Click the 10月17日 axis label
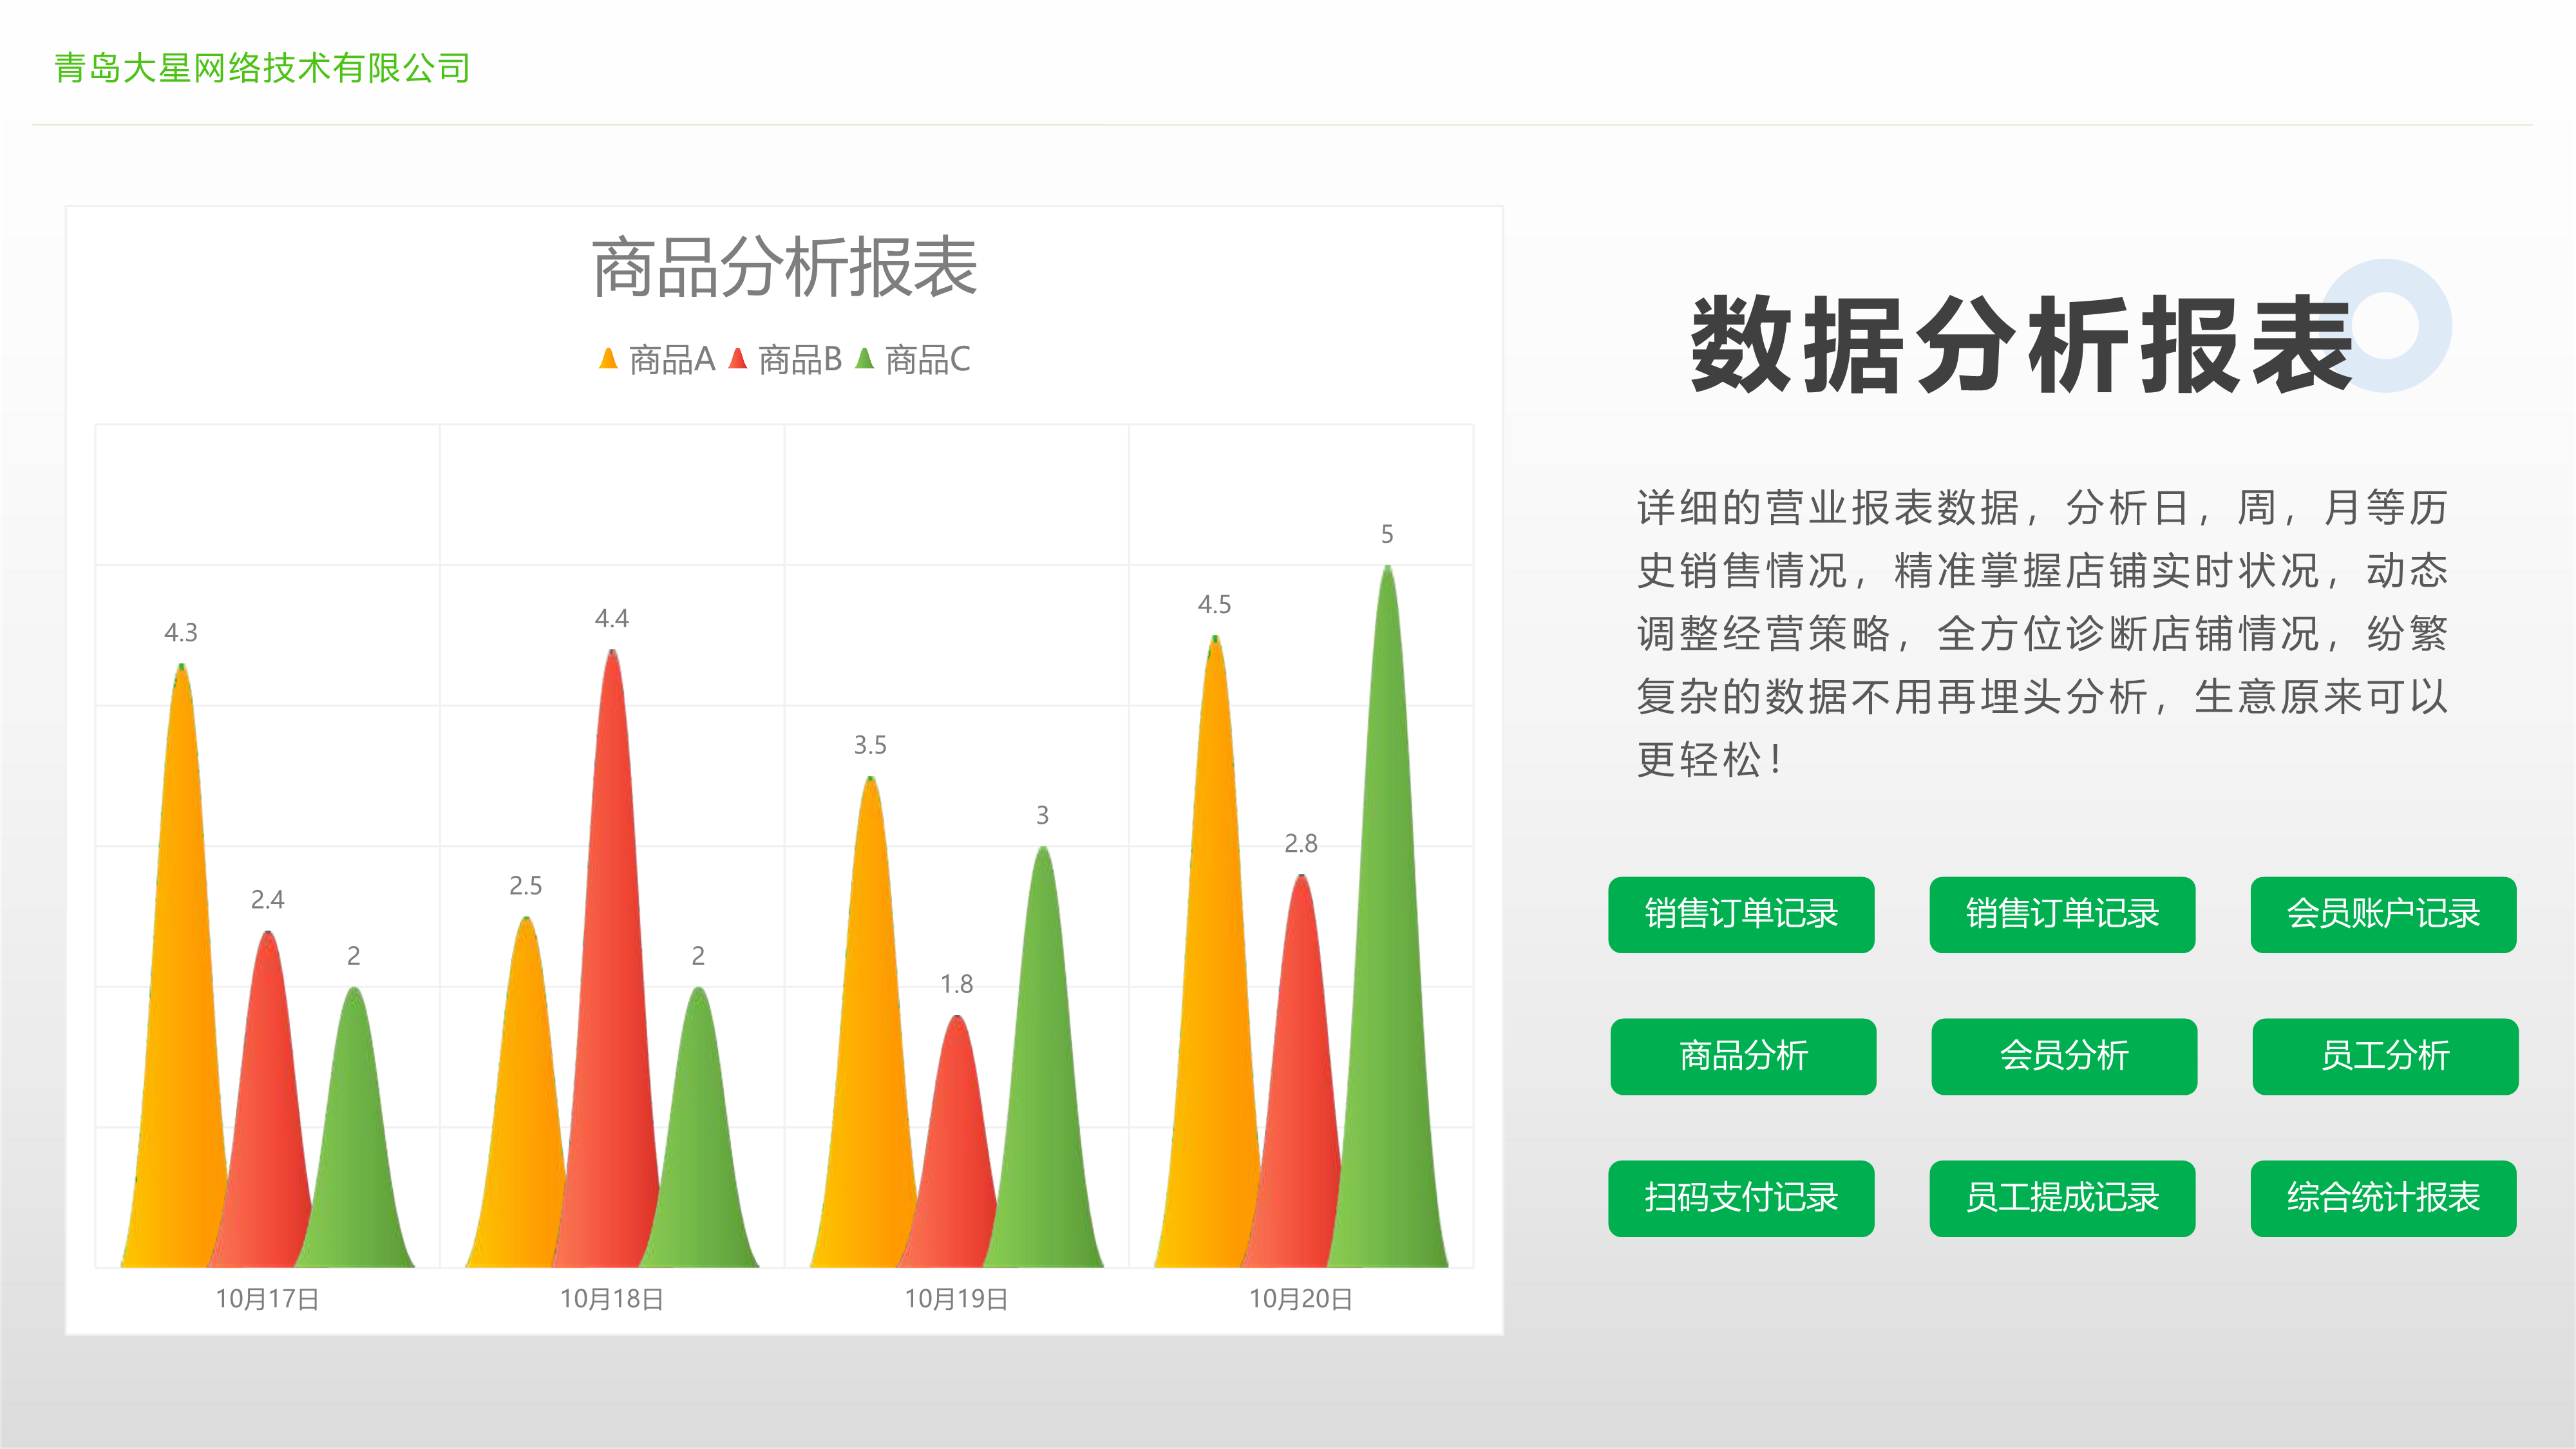 tap(267, 1299)
